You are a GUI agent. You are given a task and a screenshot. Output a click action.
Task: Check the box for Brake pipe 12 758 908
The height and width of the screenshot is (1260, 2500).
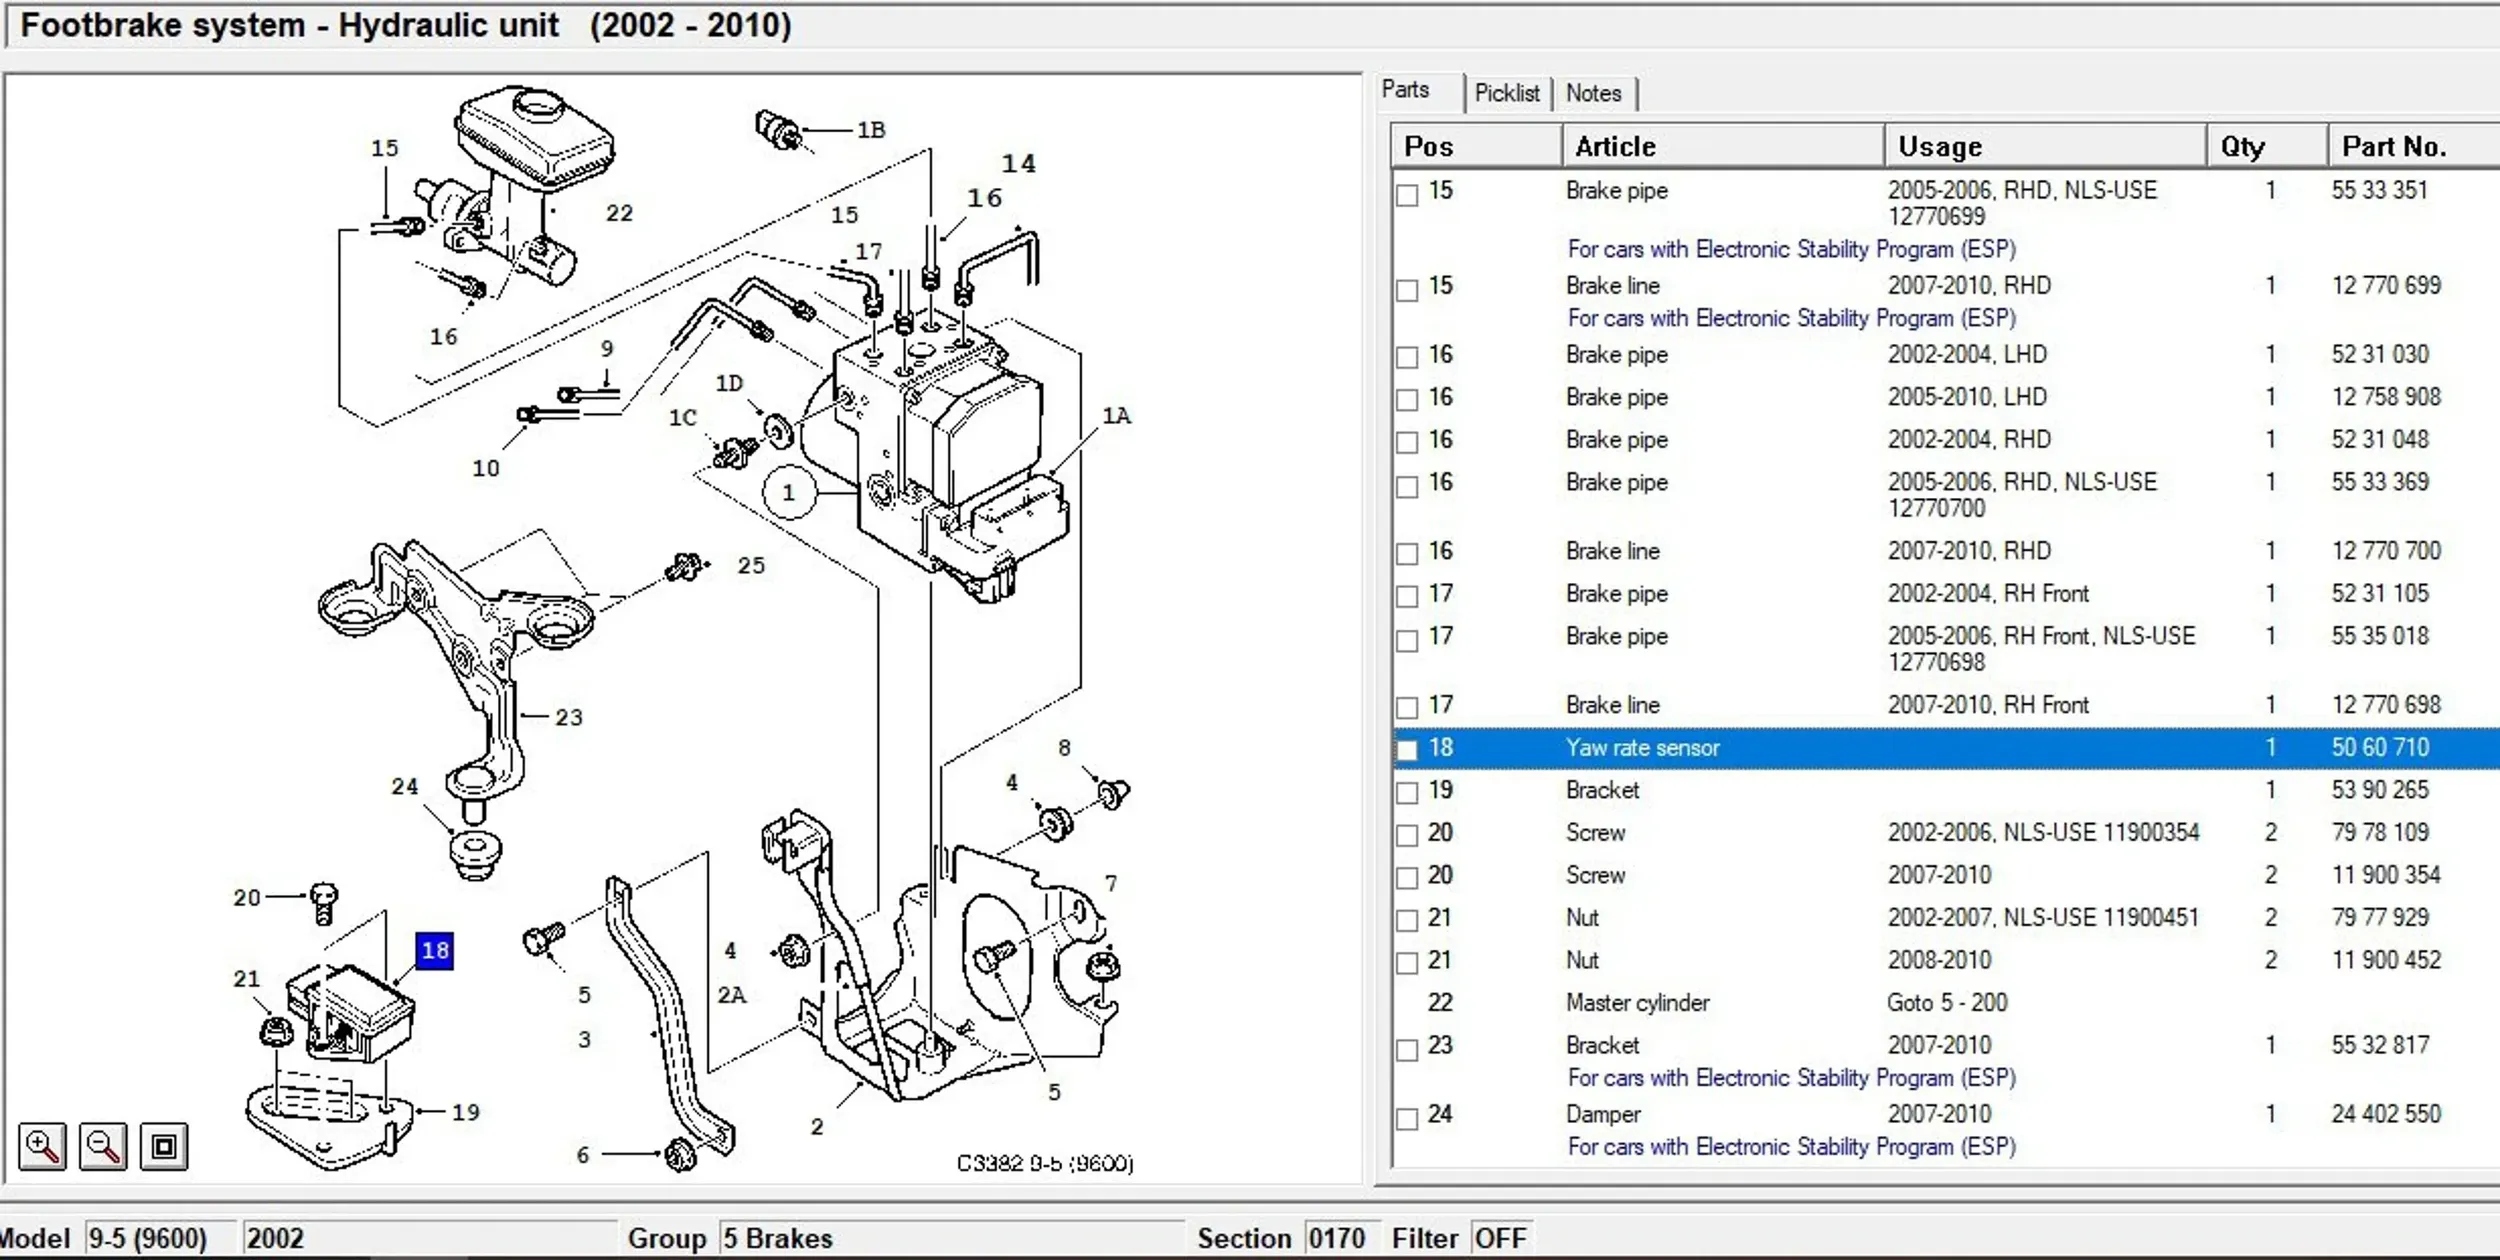click(1407, 400)
